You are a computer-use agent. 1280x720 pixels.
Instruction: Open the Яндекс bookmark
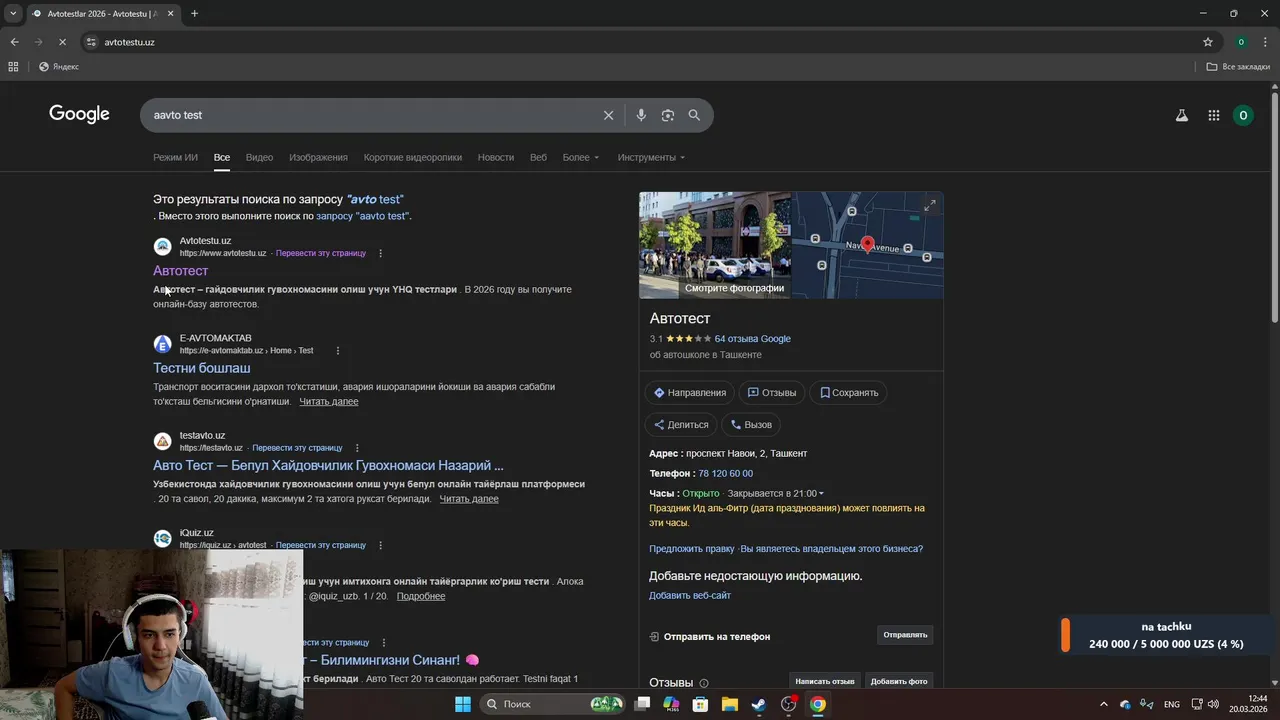coord(59,67)
